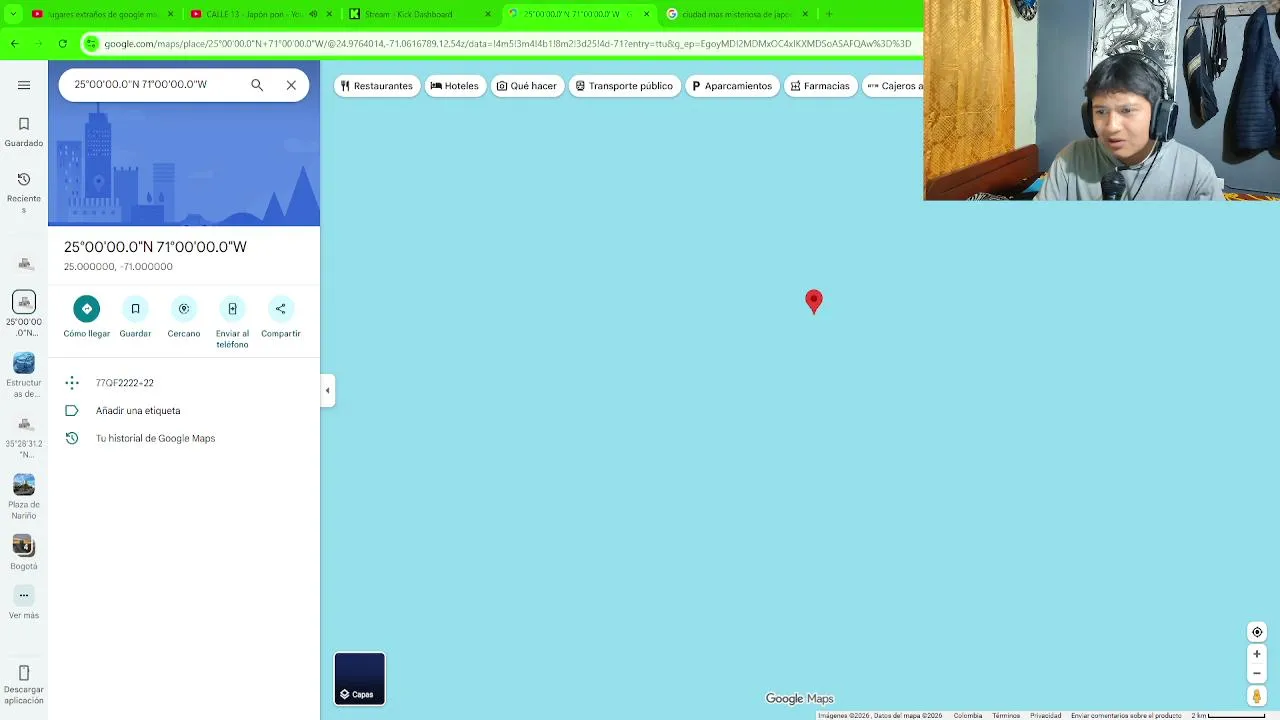Open Guardado saved places in sidebar
1280x720 pixels.
(24, 132)
